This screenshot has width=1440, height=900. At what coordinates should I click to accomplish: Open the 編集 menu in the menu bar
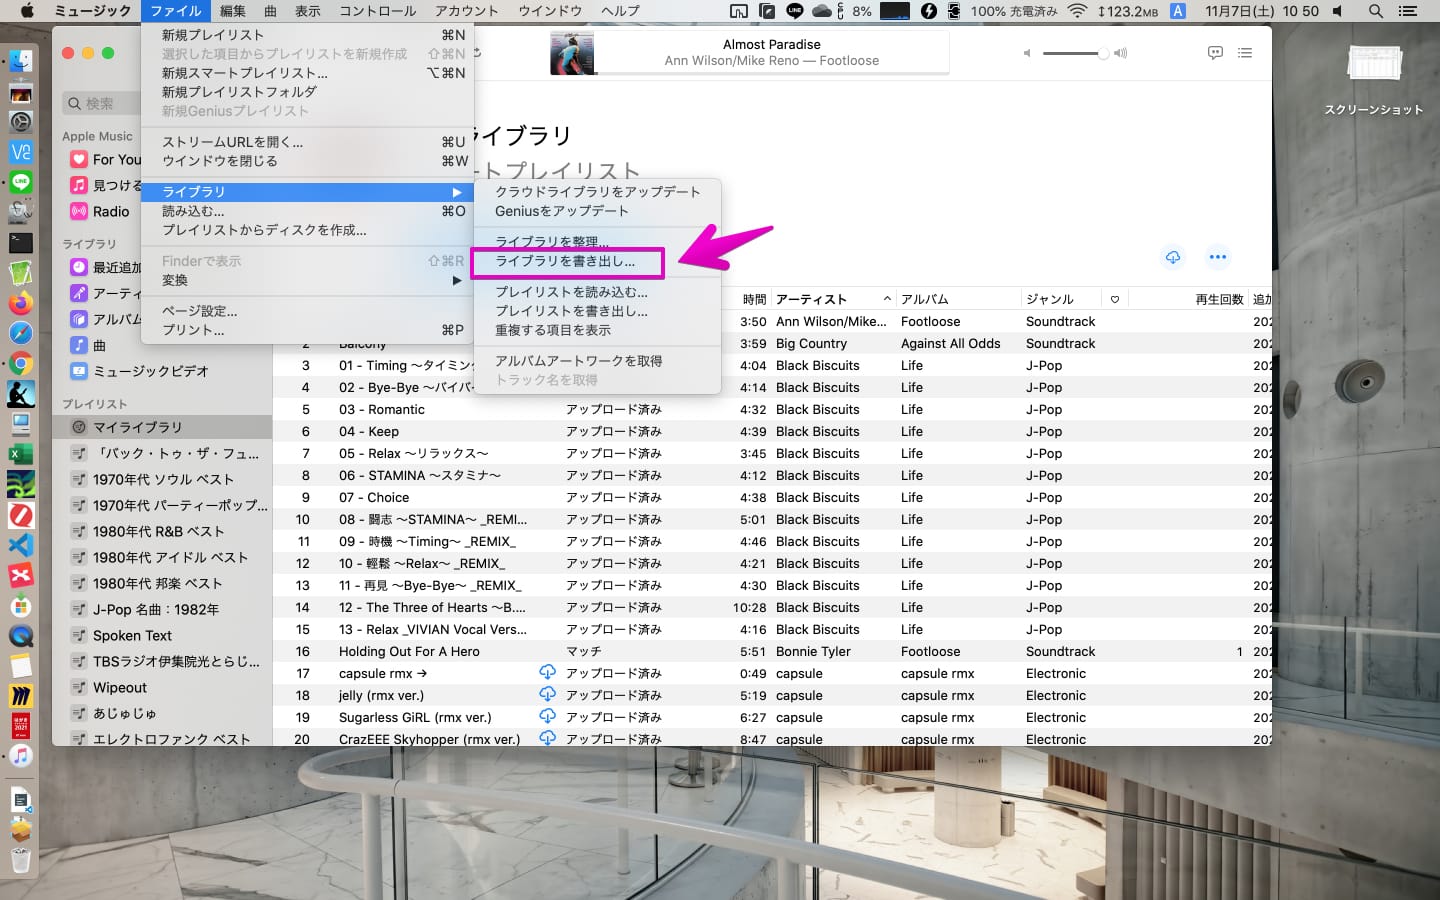click(x=232, y=11)
